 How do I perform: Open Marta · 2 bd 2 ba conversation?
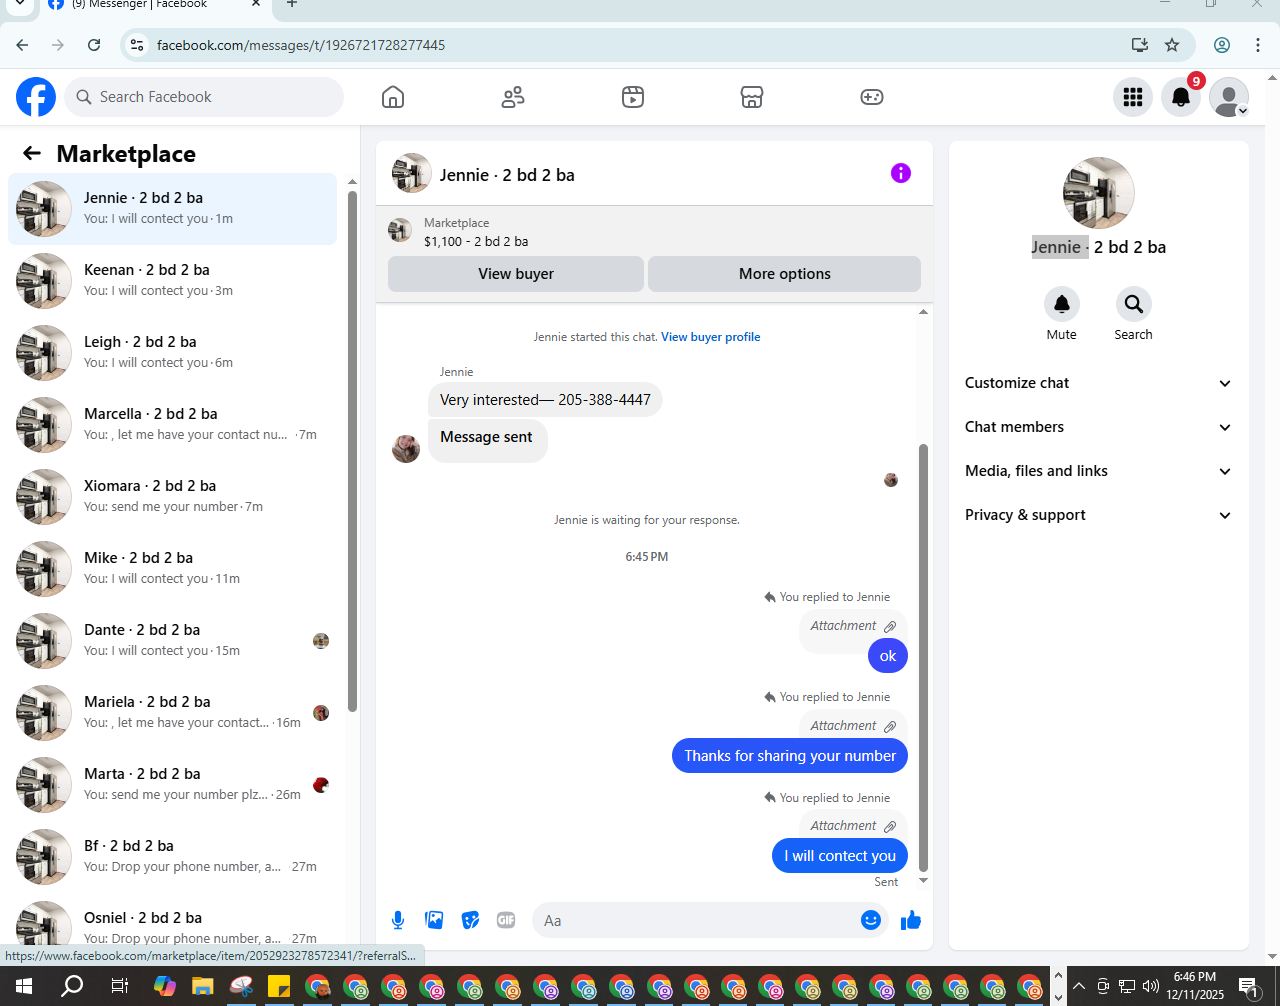173,784
